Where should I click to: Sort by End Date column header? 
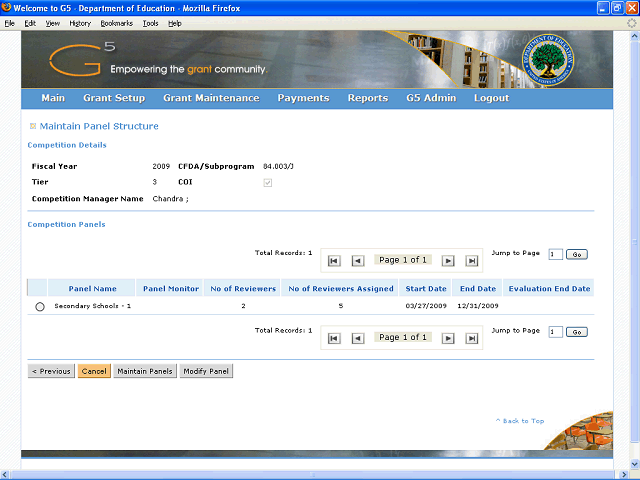pyautogui.click(x=478, y=289)
